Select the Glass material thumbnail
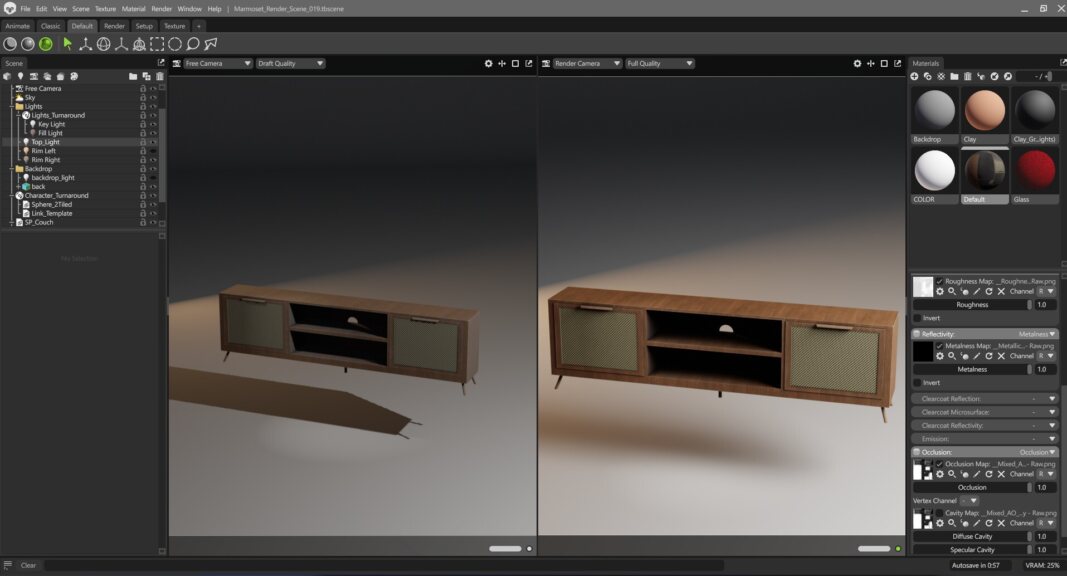Screen dimensions: 1067x576 coord(1035,171)
